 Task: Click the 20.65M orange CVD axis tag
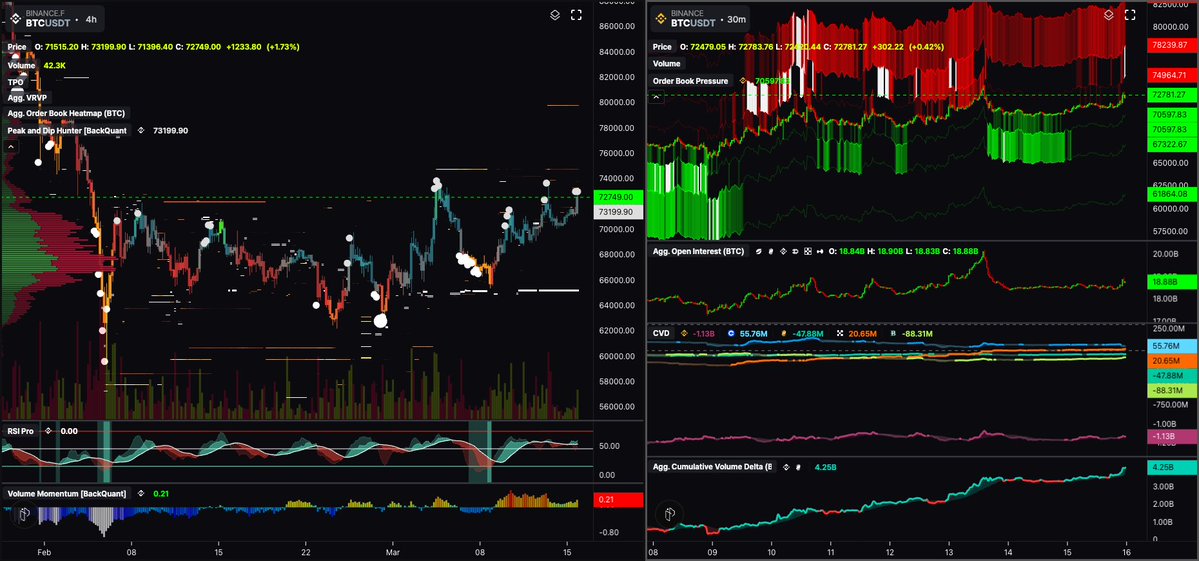1171,361
